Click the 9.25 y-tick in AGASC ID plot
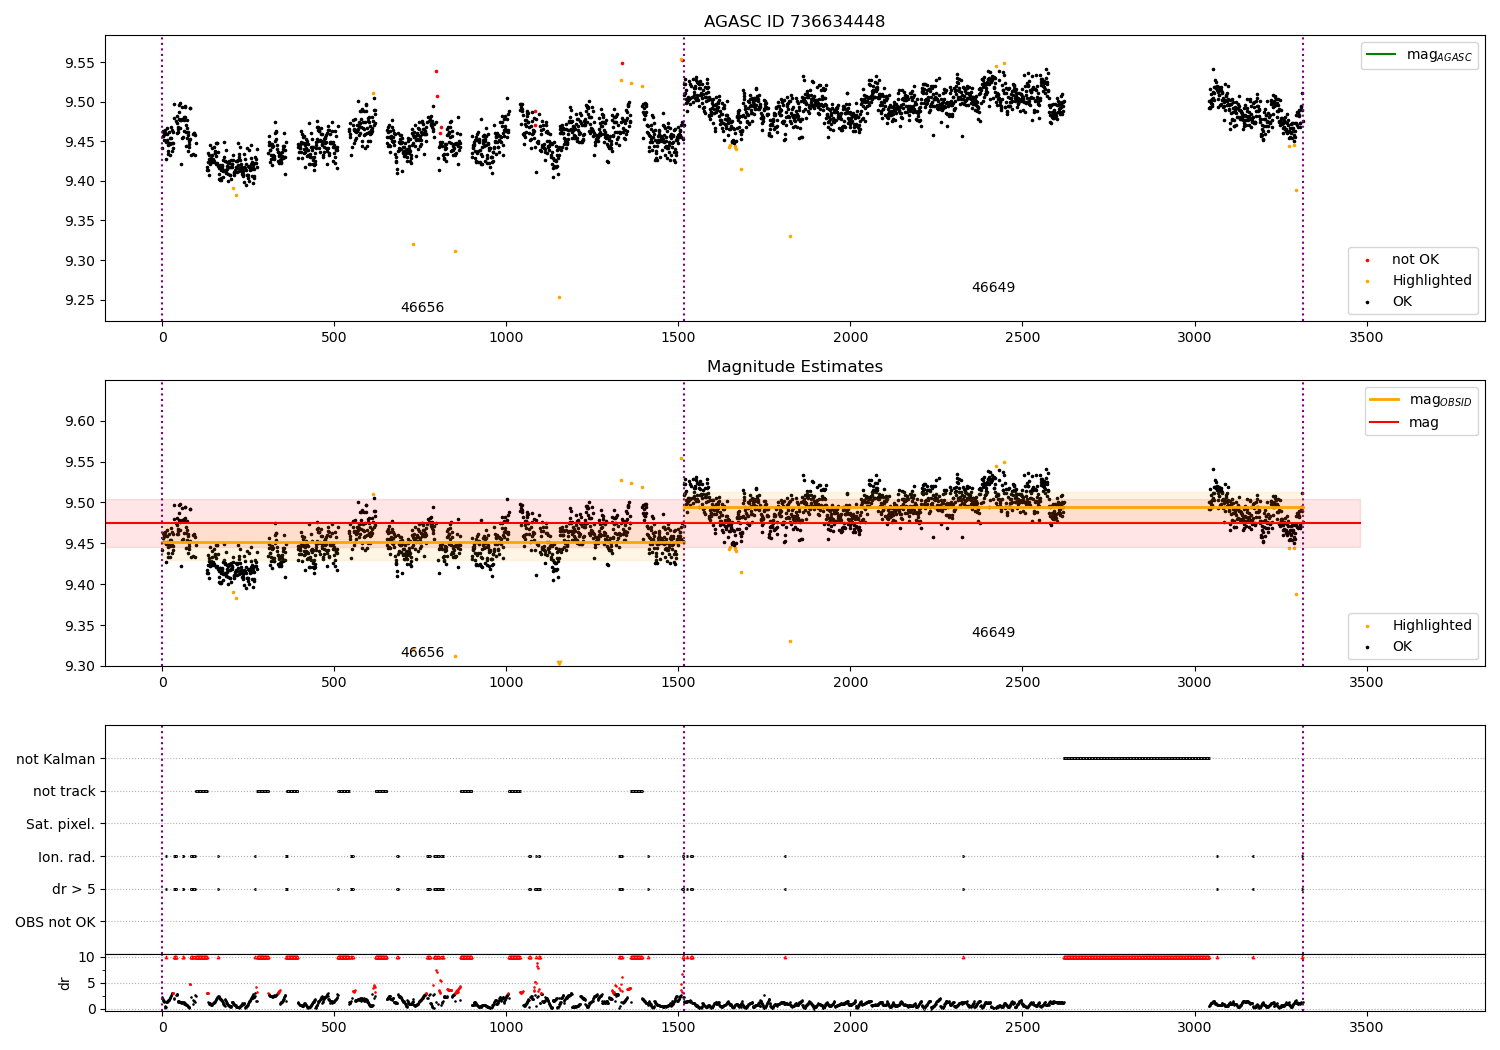Viewport: 1500px width, 1050px height. click(78, 301)
